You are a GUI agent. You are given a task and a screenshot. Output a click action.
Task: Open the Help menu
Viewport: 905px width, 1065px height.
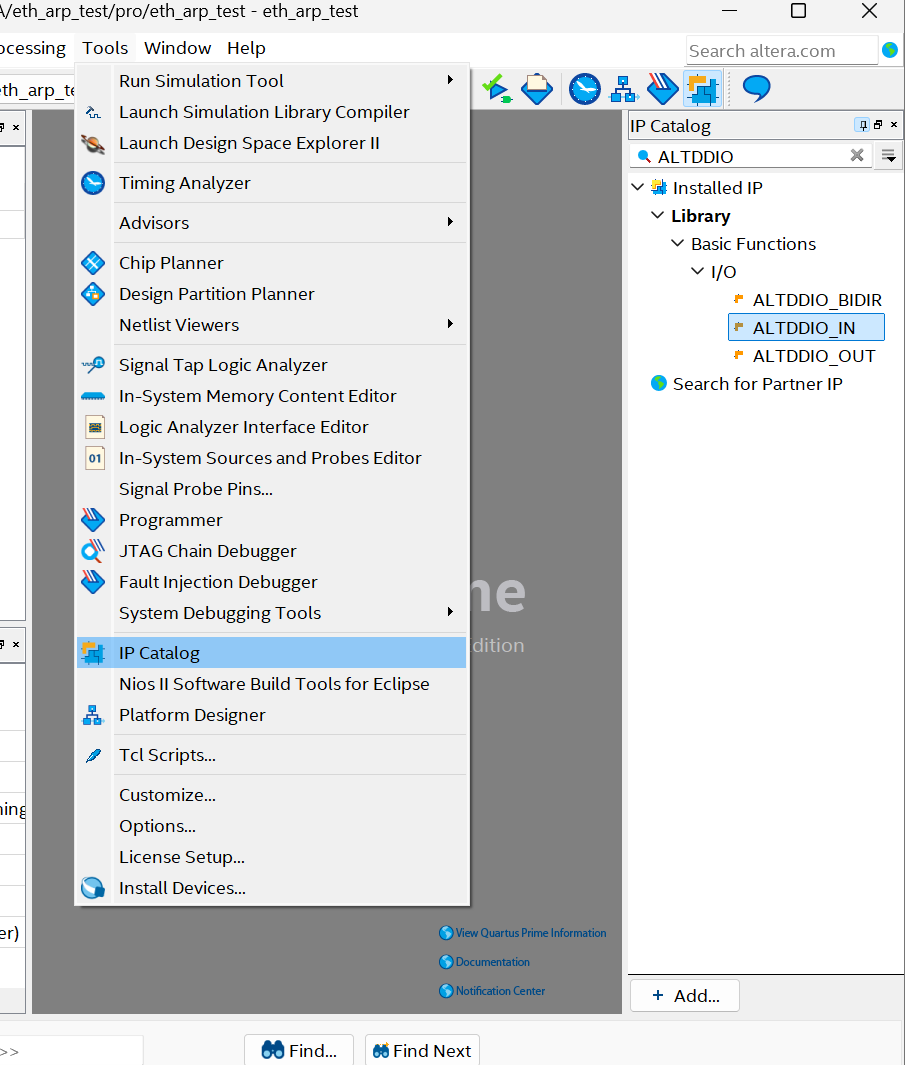tap(246, 48)
